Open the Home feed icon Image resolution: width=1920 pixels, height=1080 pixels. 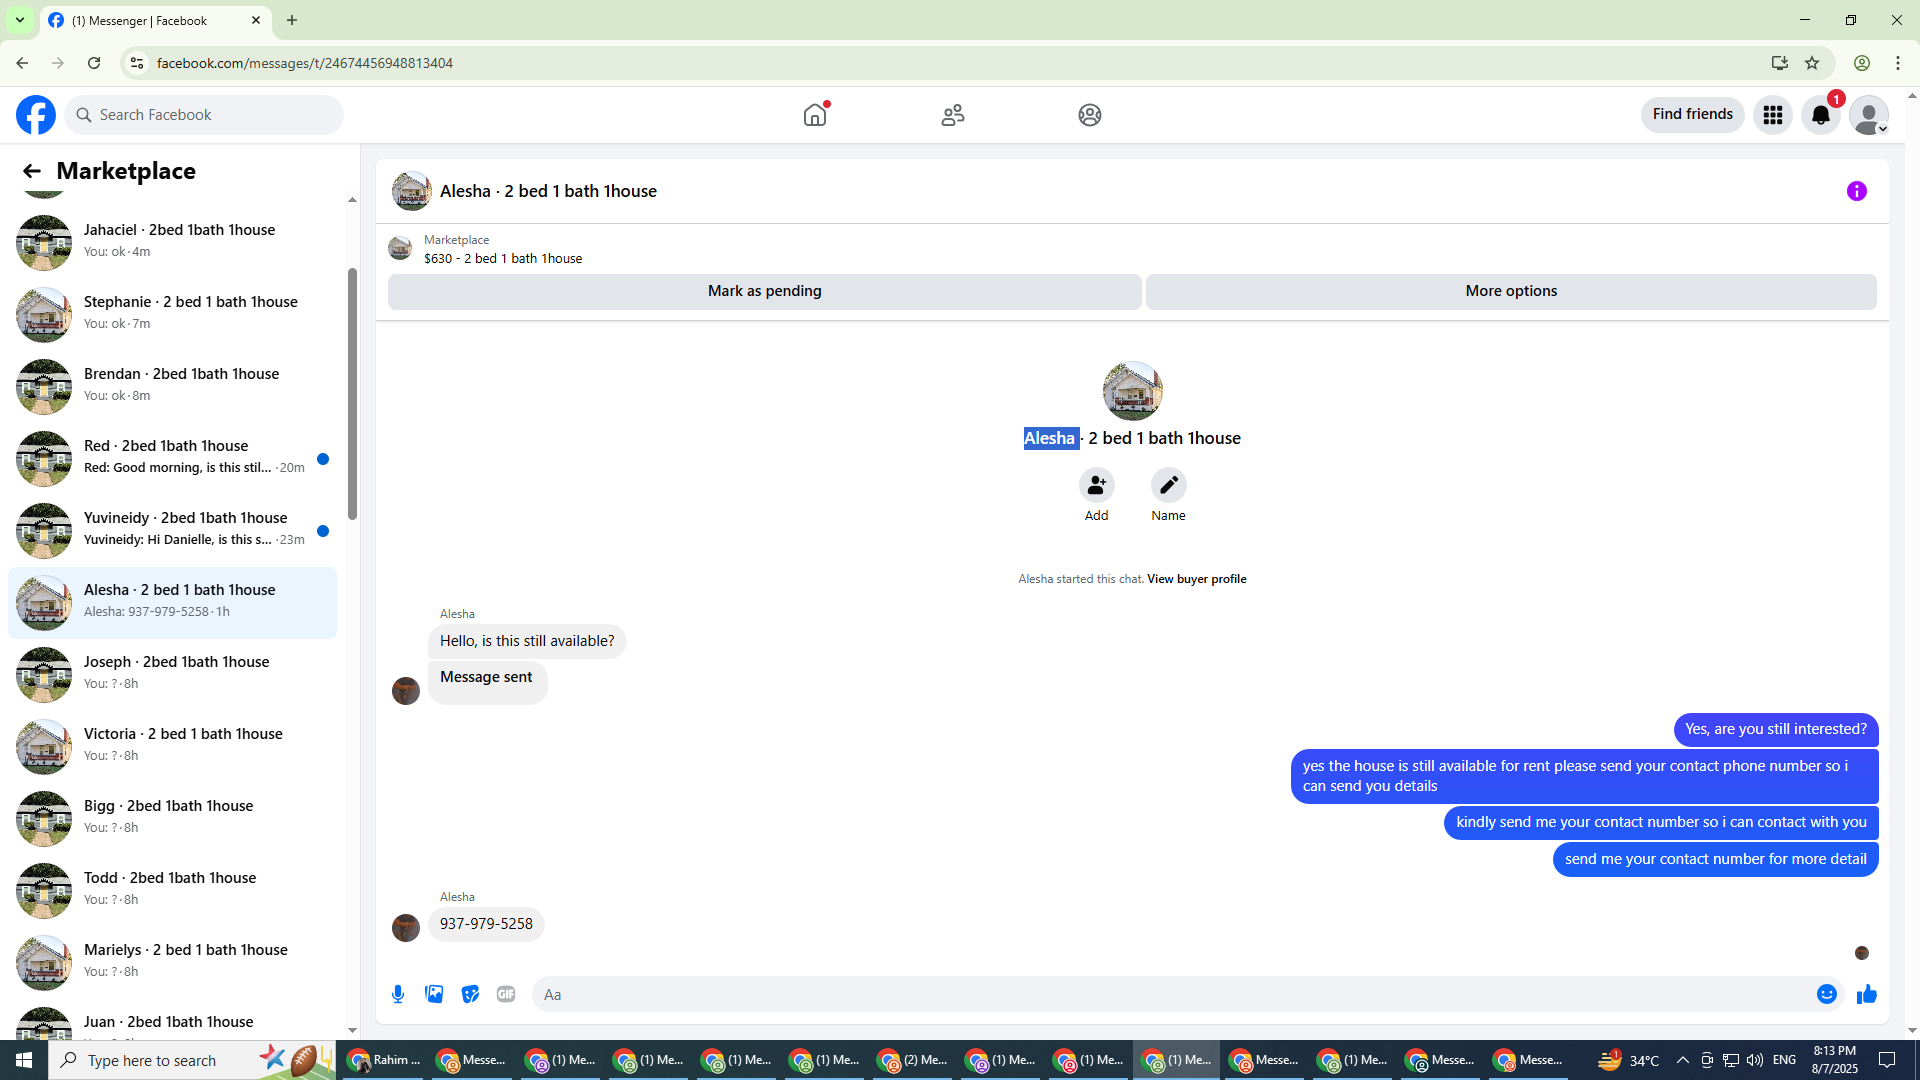(x=815, y=115)
